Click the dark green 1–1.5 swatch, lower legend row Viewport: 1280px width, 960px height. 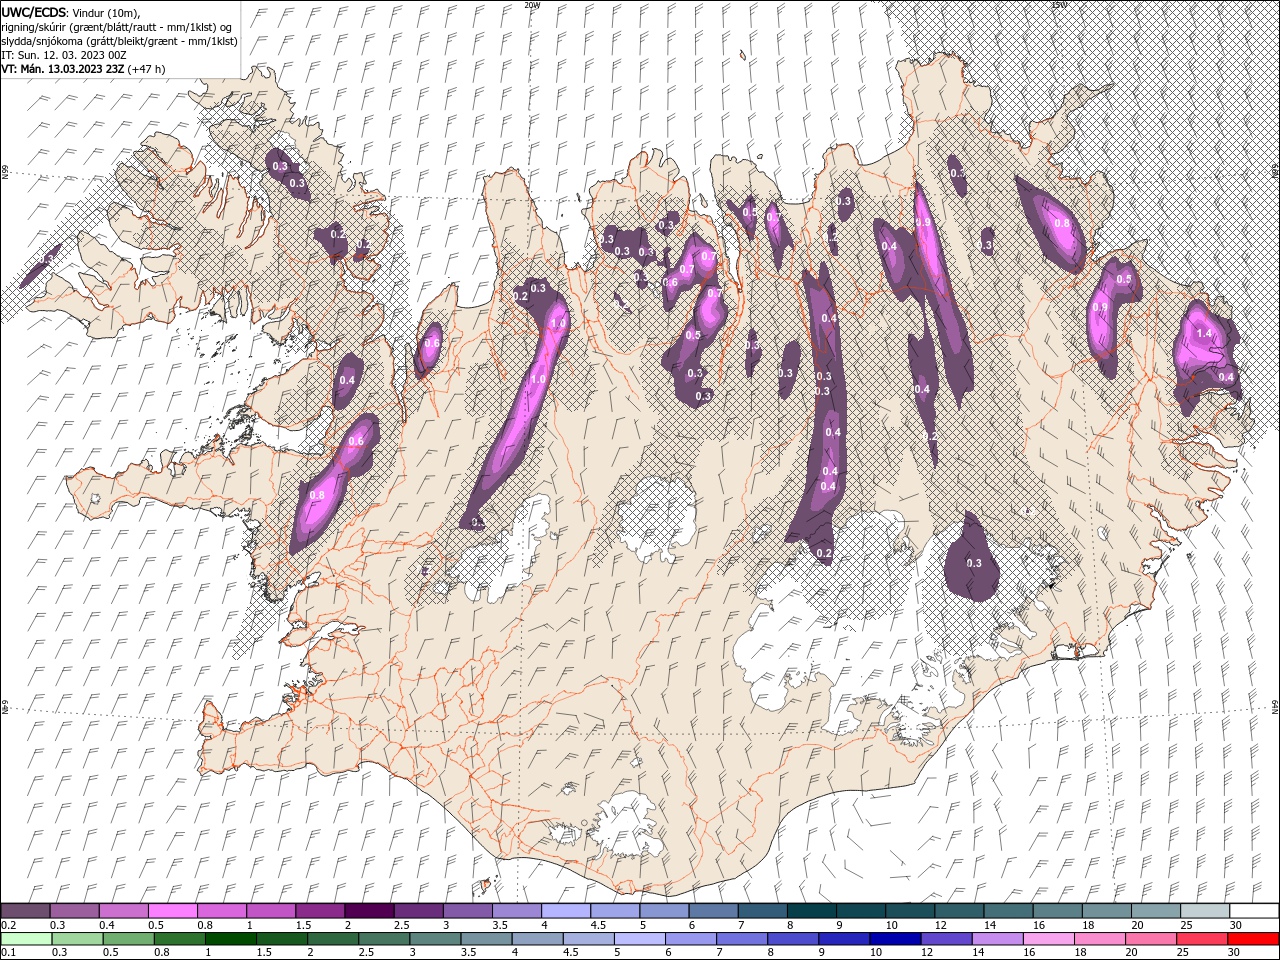(x=230, y=938)
